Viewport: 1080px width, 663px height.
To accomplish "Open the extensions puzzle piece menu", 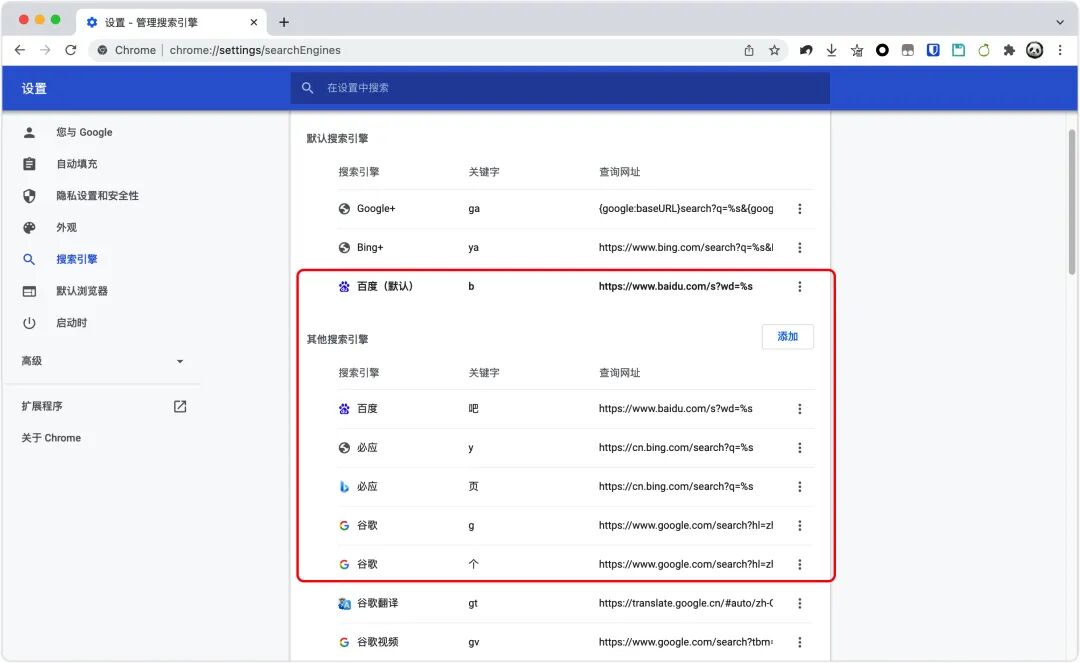I will [x=1009, y=50].
